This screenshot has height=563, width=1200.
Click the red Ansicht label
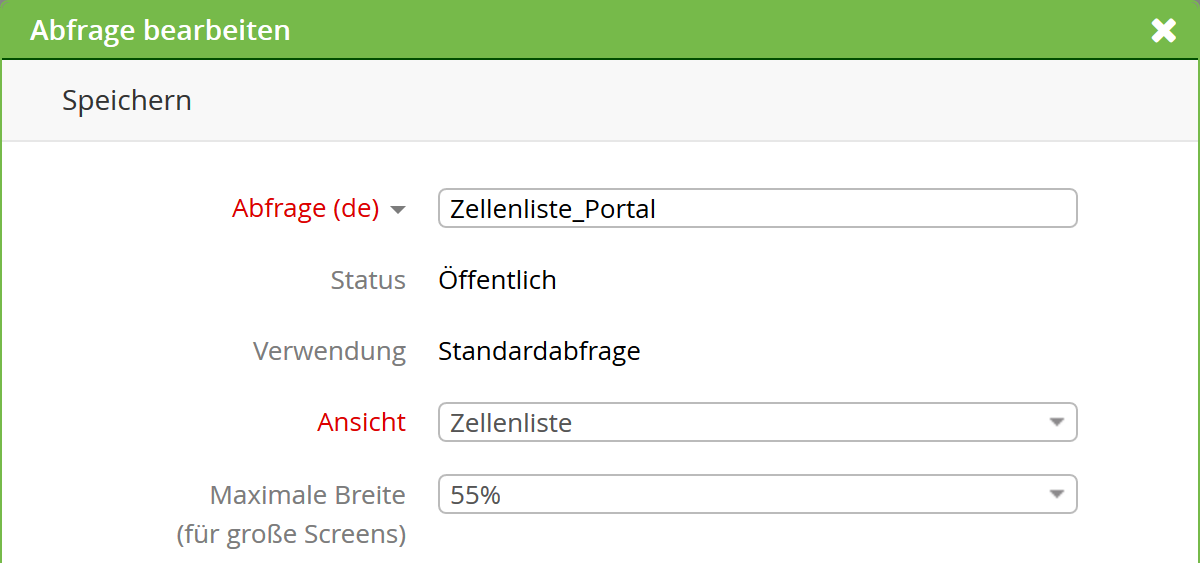coord(361,422)
